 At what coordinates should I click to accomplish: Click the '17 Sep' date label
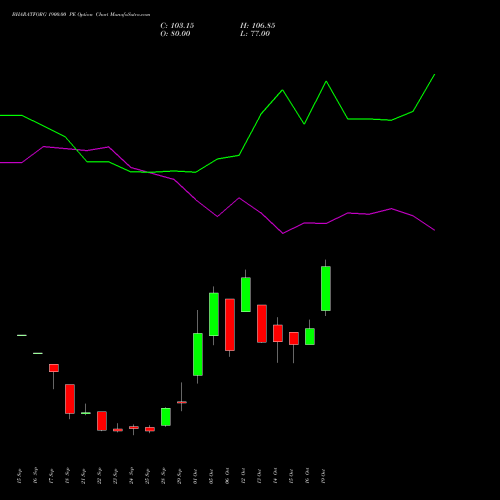(51, 476)
